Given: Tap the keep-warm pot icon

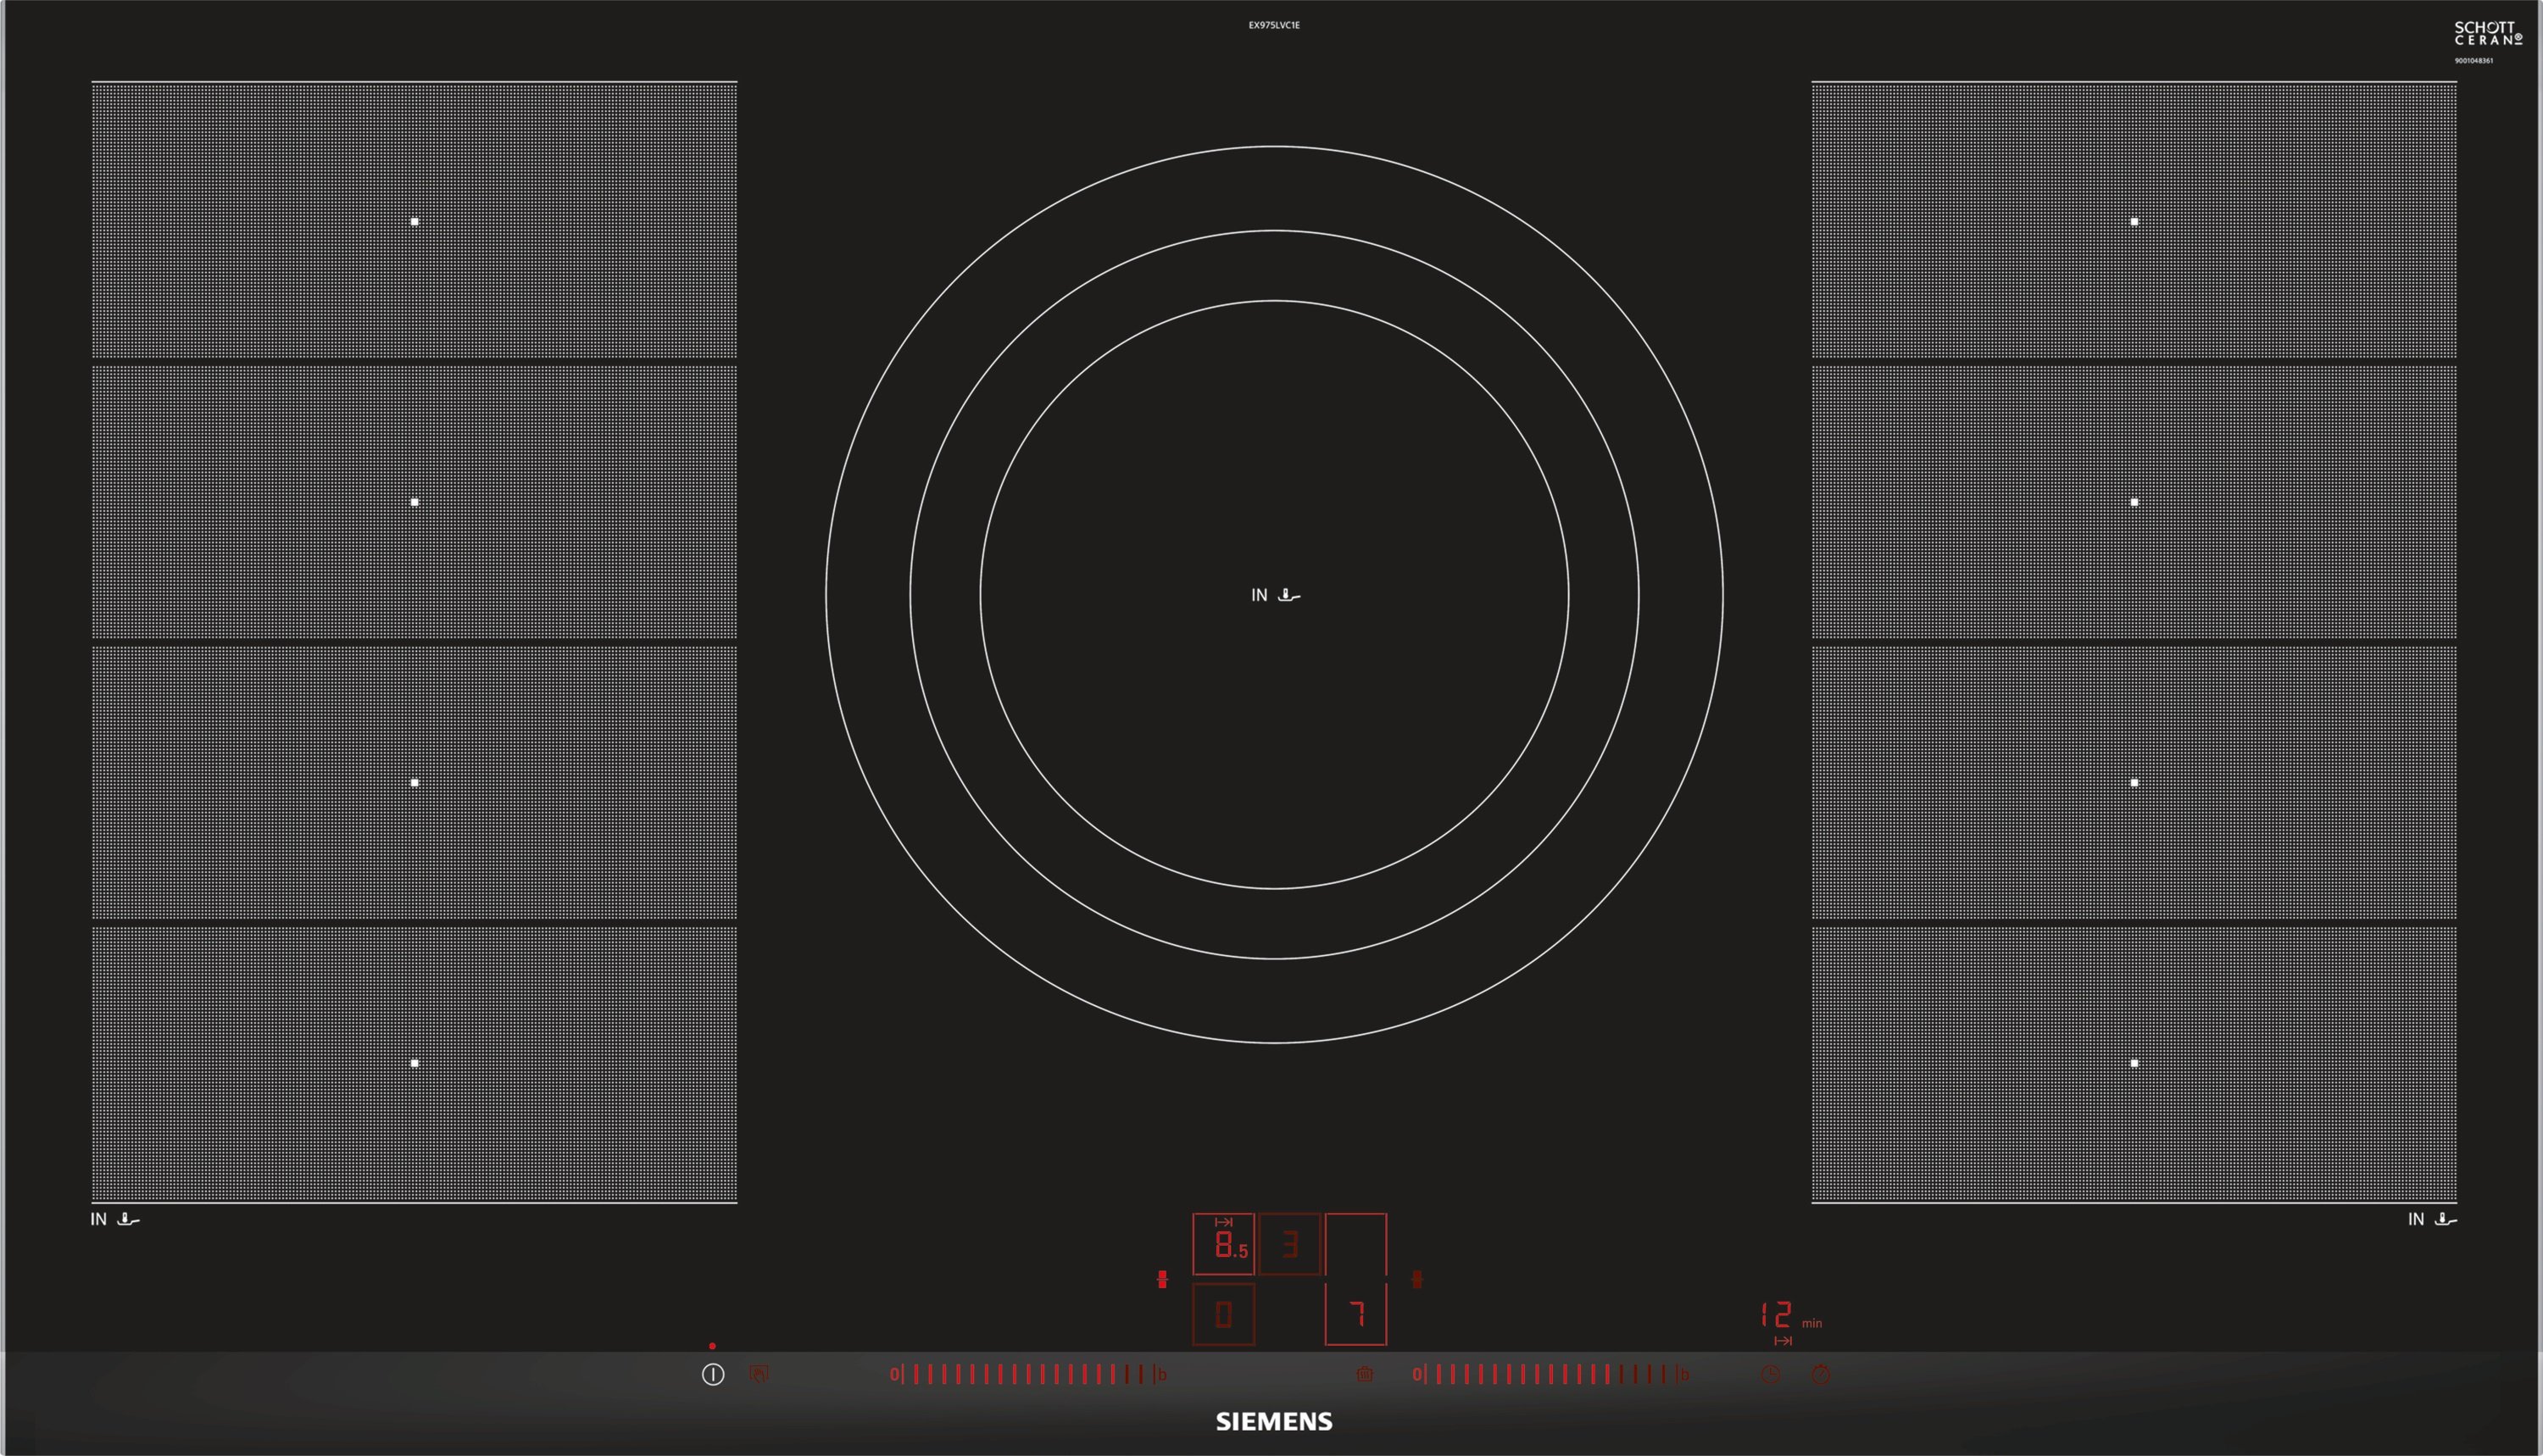Looking at the screenshot, I should [1364, 1374].
